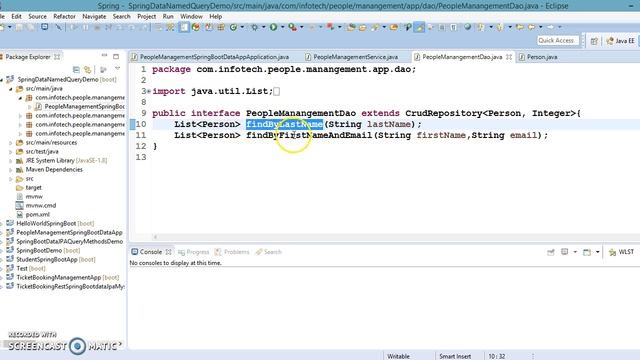Click the Open Type icon in toolbar
Screen dimensions: 640x360
pyautogui.click(x=351, y=27)
